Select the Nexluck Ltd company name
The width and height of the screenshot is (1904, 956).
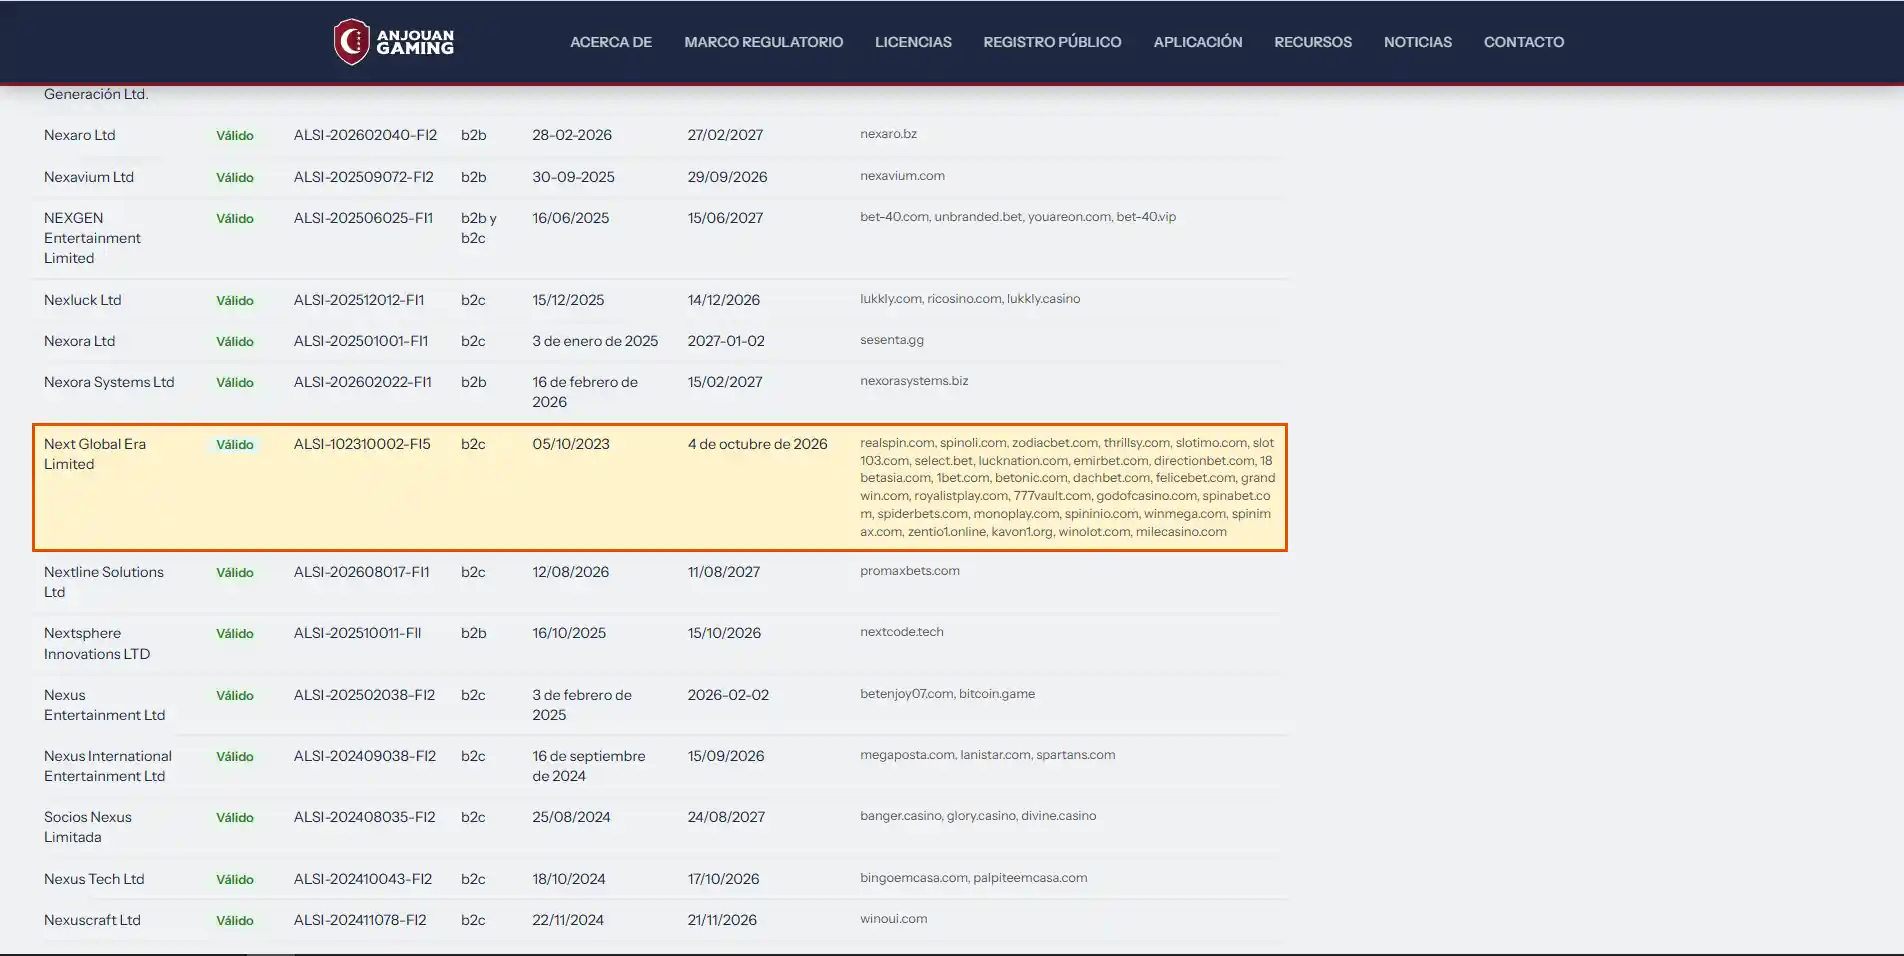coord(82,300)
